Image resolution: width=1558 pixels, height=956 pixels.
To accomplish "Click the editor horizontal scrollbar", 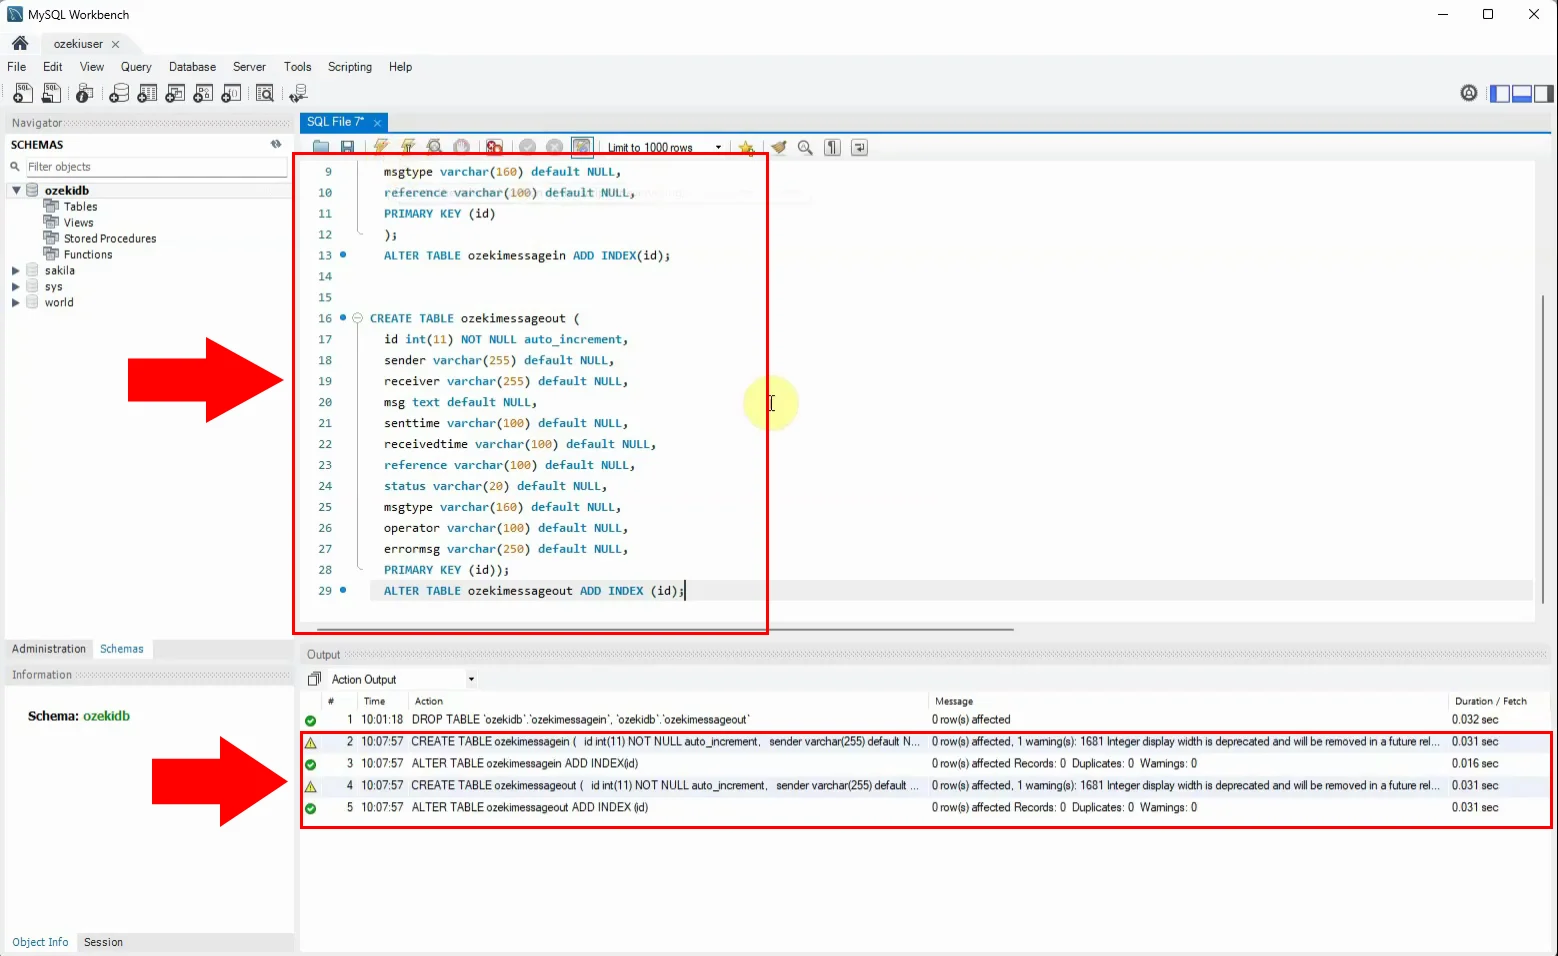I will (x=665, y=629).
